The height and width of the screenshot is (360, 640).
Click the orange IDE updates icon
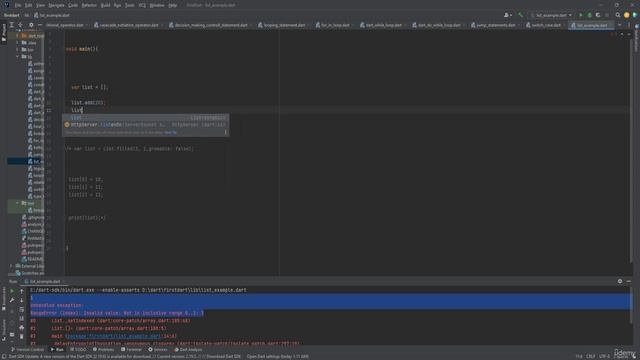point(627,15)
